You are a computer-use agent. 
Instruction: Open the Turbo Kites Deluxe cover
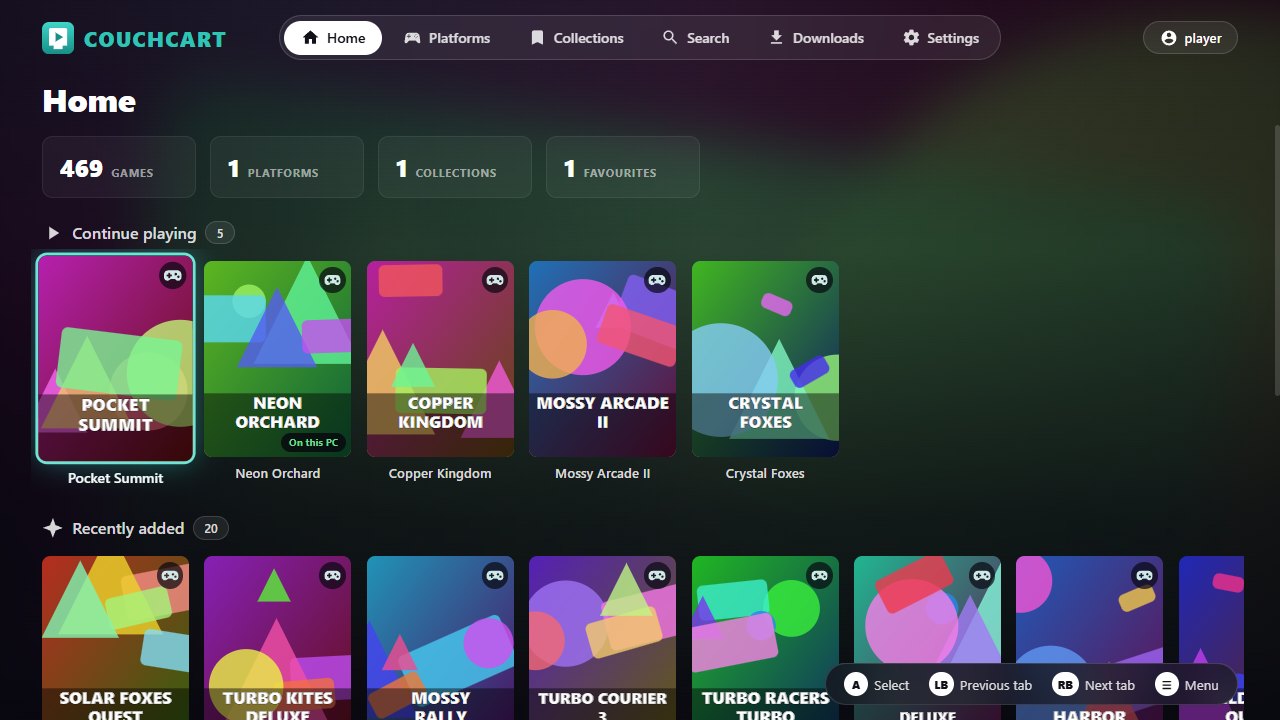(278, 638)
